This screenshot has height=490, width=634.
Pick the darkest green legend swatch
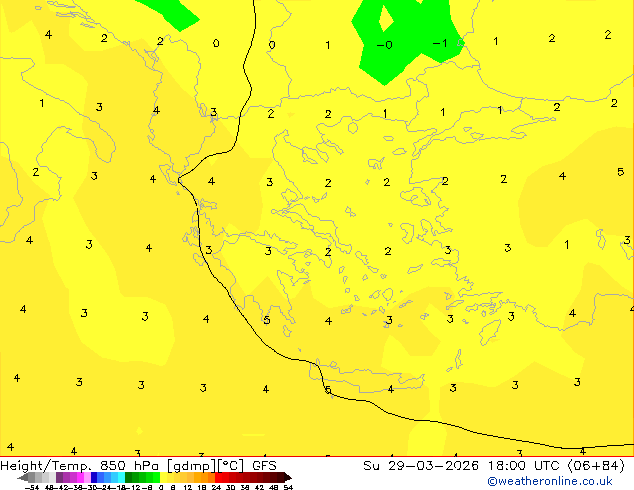coord(128,477)
